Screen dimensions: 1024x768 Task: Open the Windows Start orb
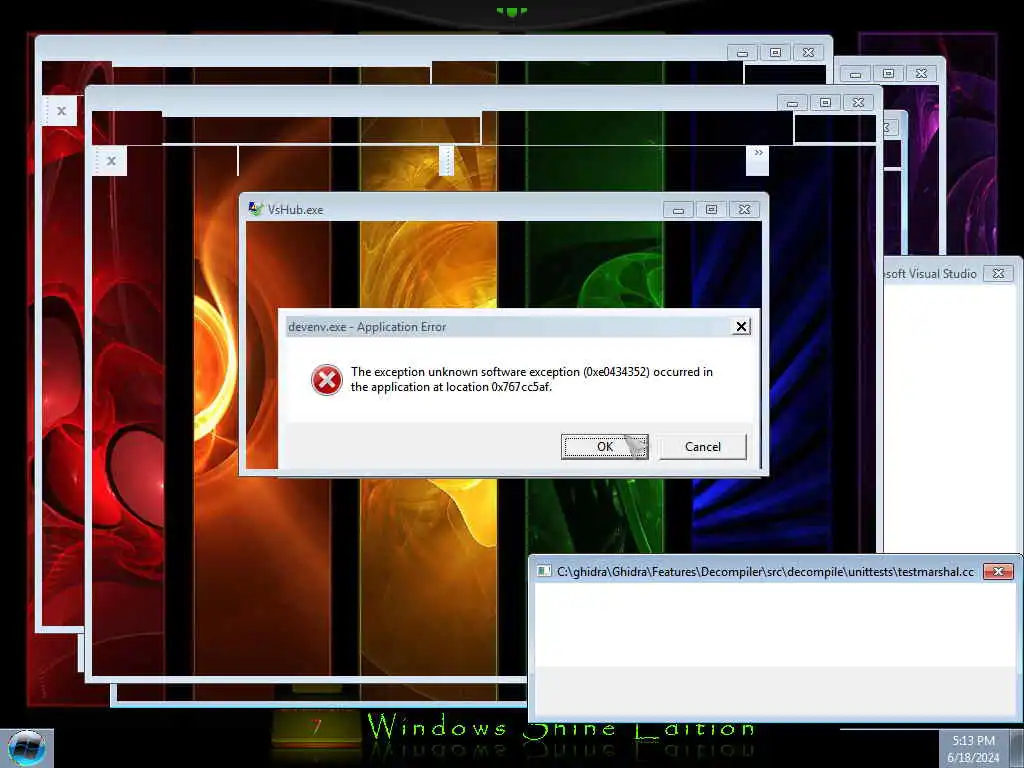pyautogui.click(x=27, y=748)
